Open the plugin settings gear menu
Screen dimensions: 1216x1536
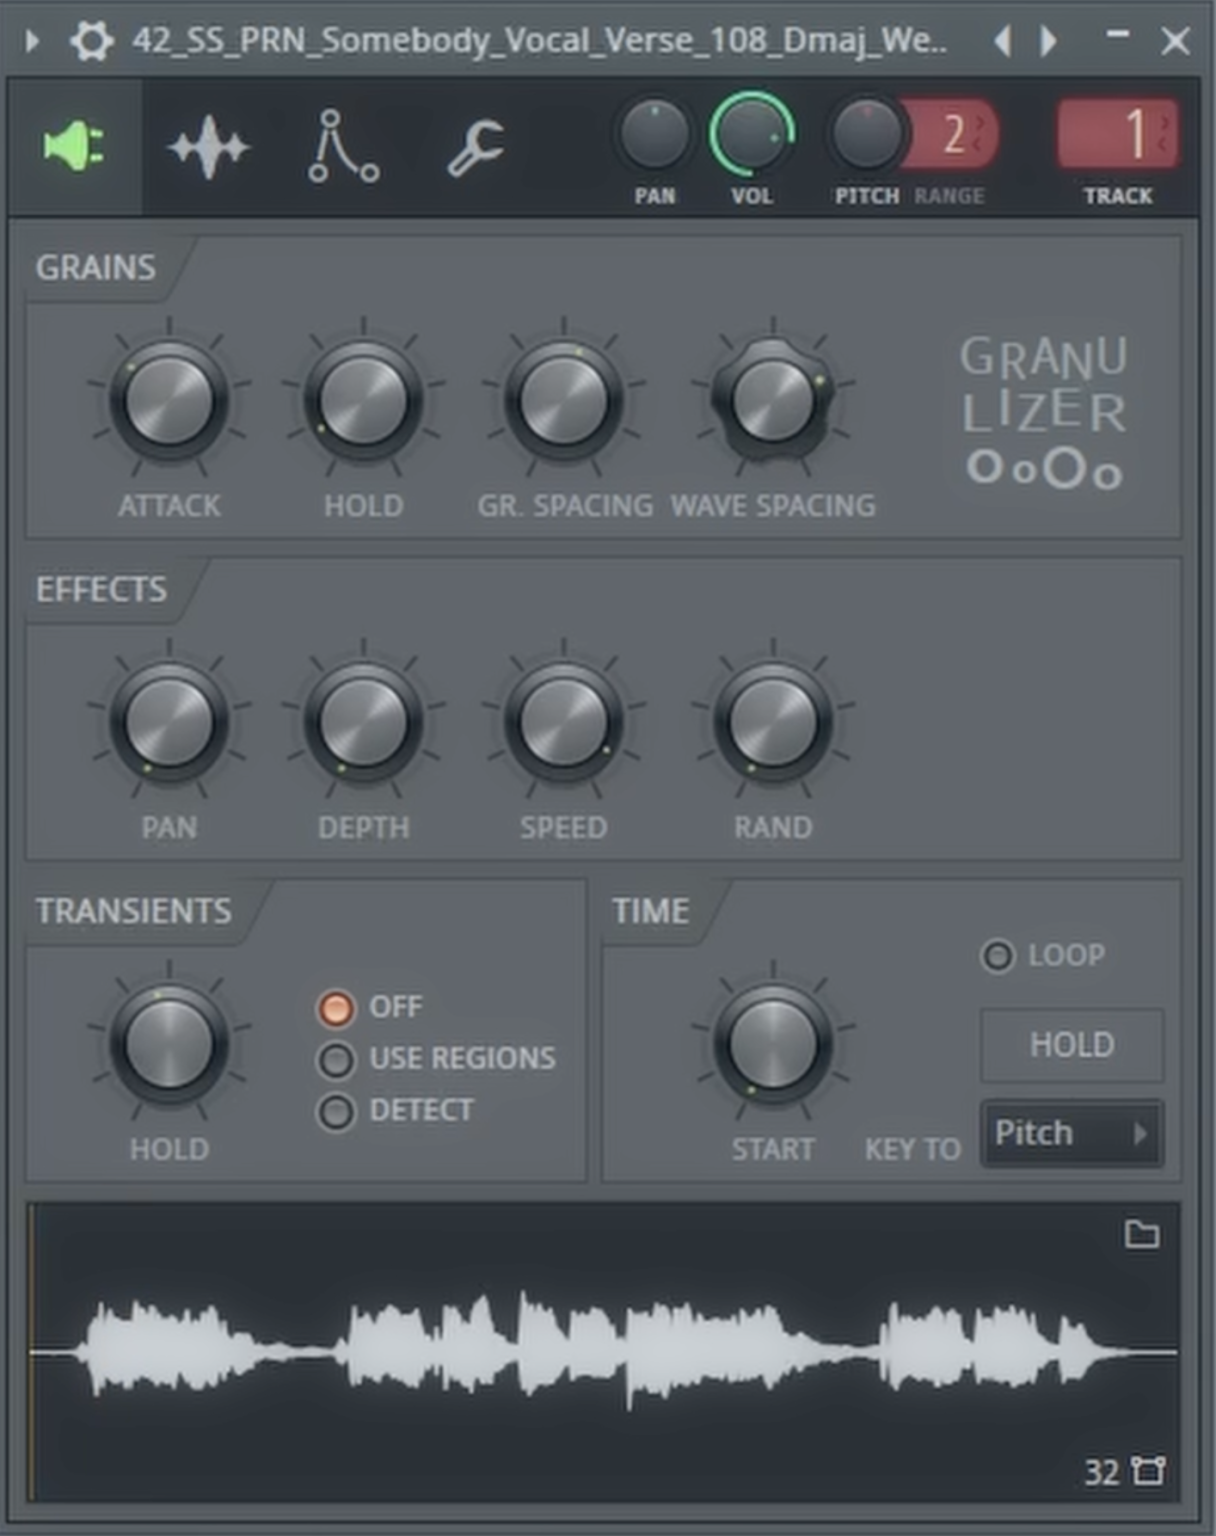[91, 41]
